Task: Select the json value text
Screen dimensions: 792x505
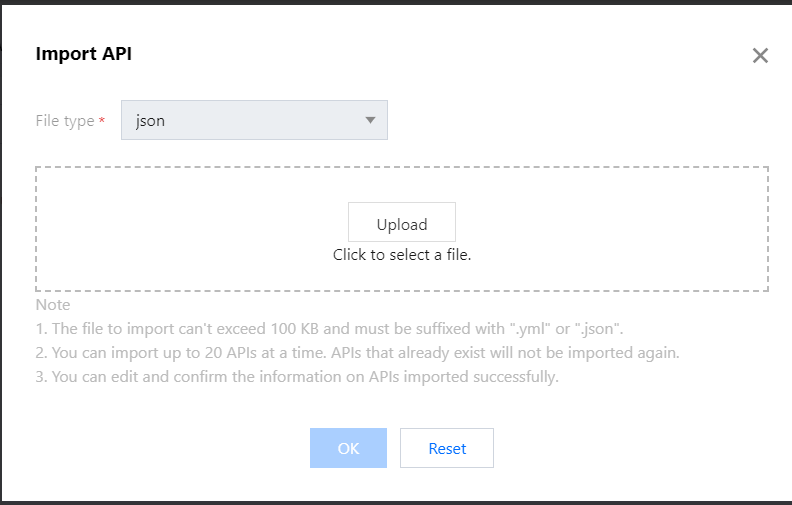Action: [151, 121]
